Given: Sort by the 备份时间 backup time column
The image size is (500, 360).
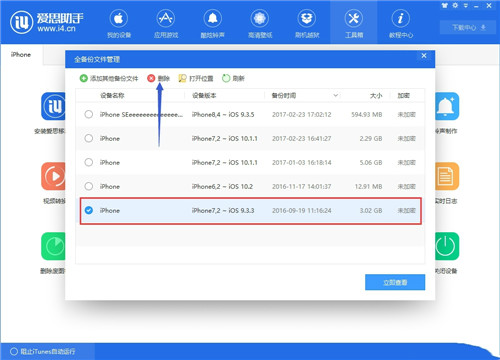Looking at the screenshot, I should pos(284,96).
